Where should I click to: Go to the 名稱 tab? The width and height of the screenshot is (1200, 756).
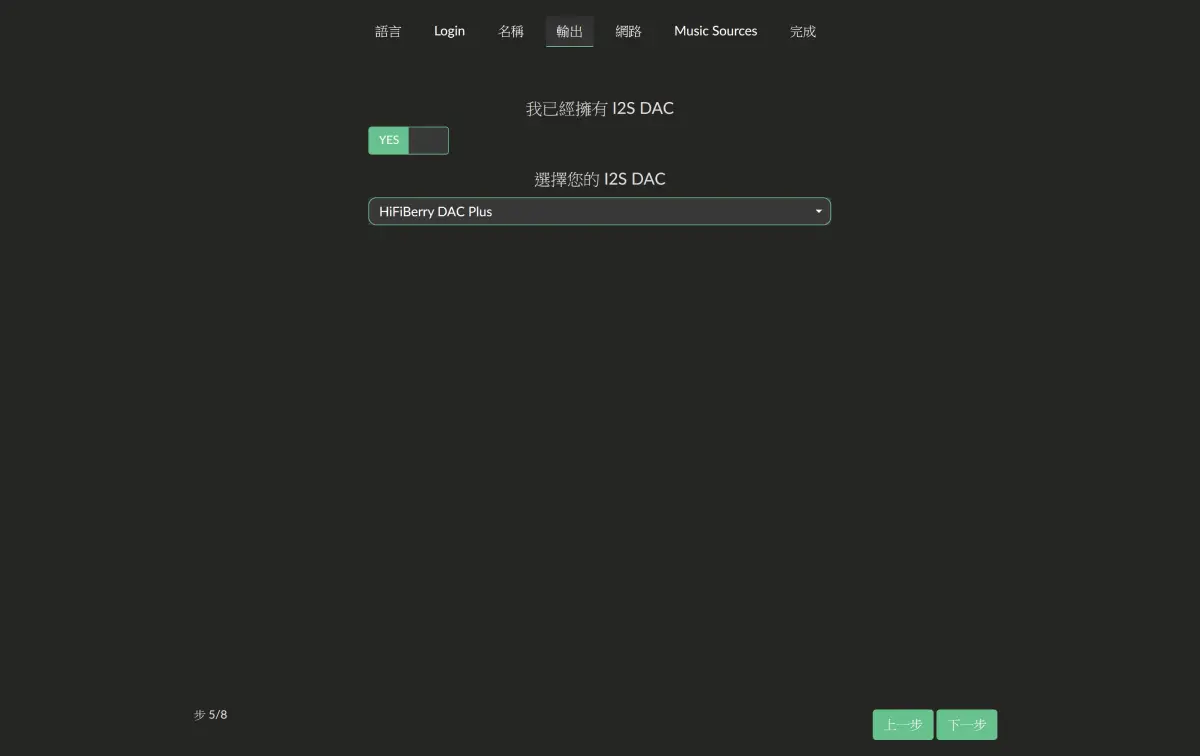coord(511,31)
